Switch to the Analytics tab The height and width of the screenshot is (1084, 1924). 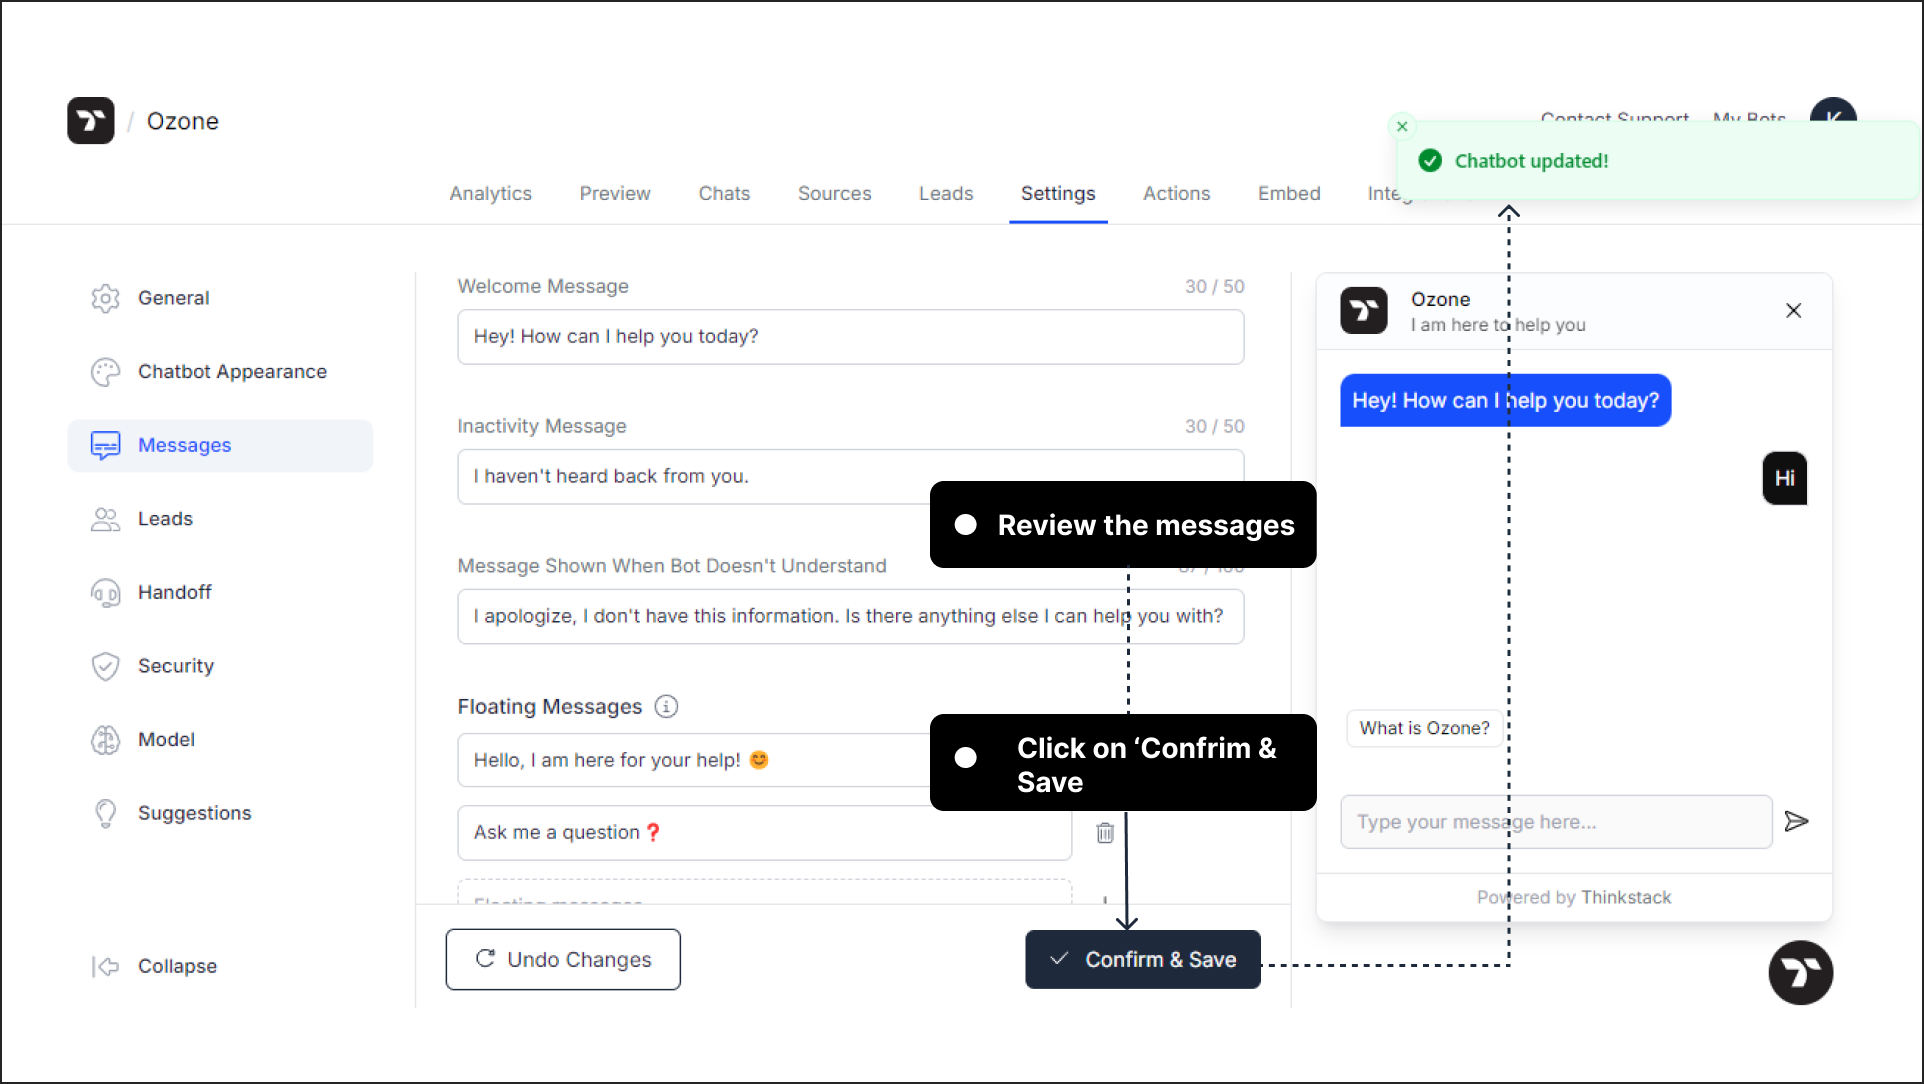(x=490, y=193)
